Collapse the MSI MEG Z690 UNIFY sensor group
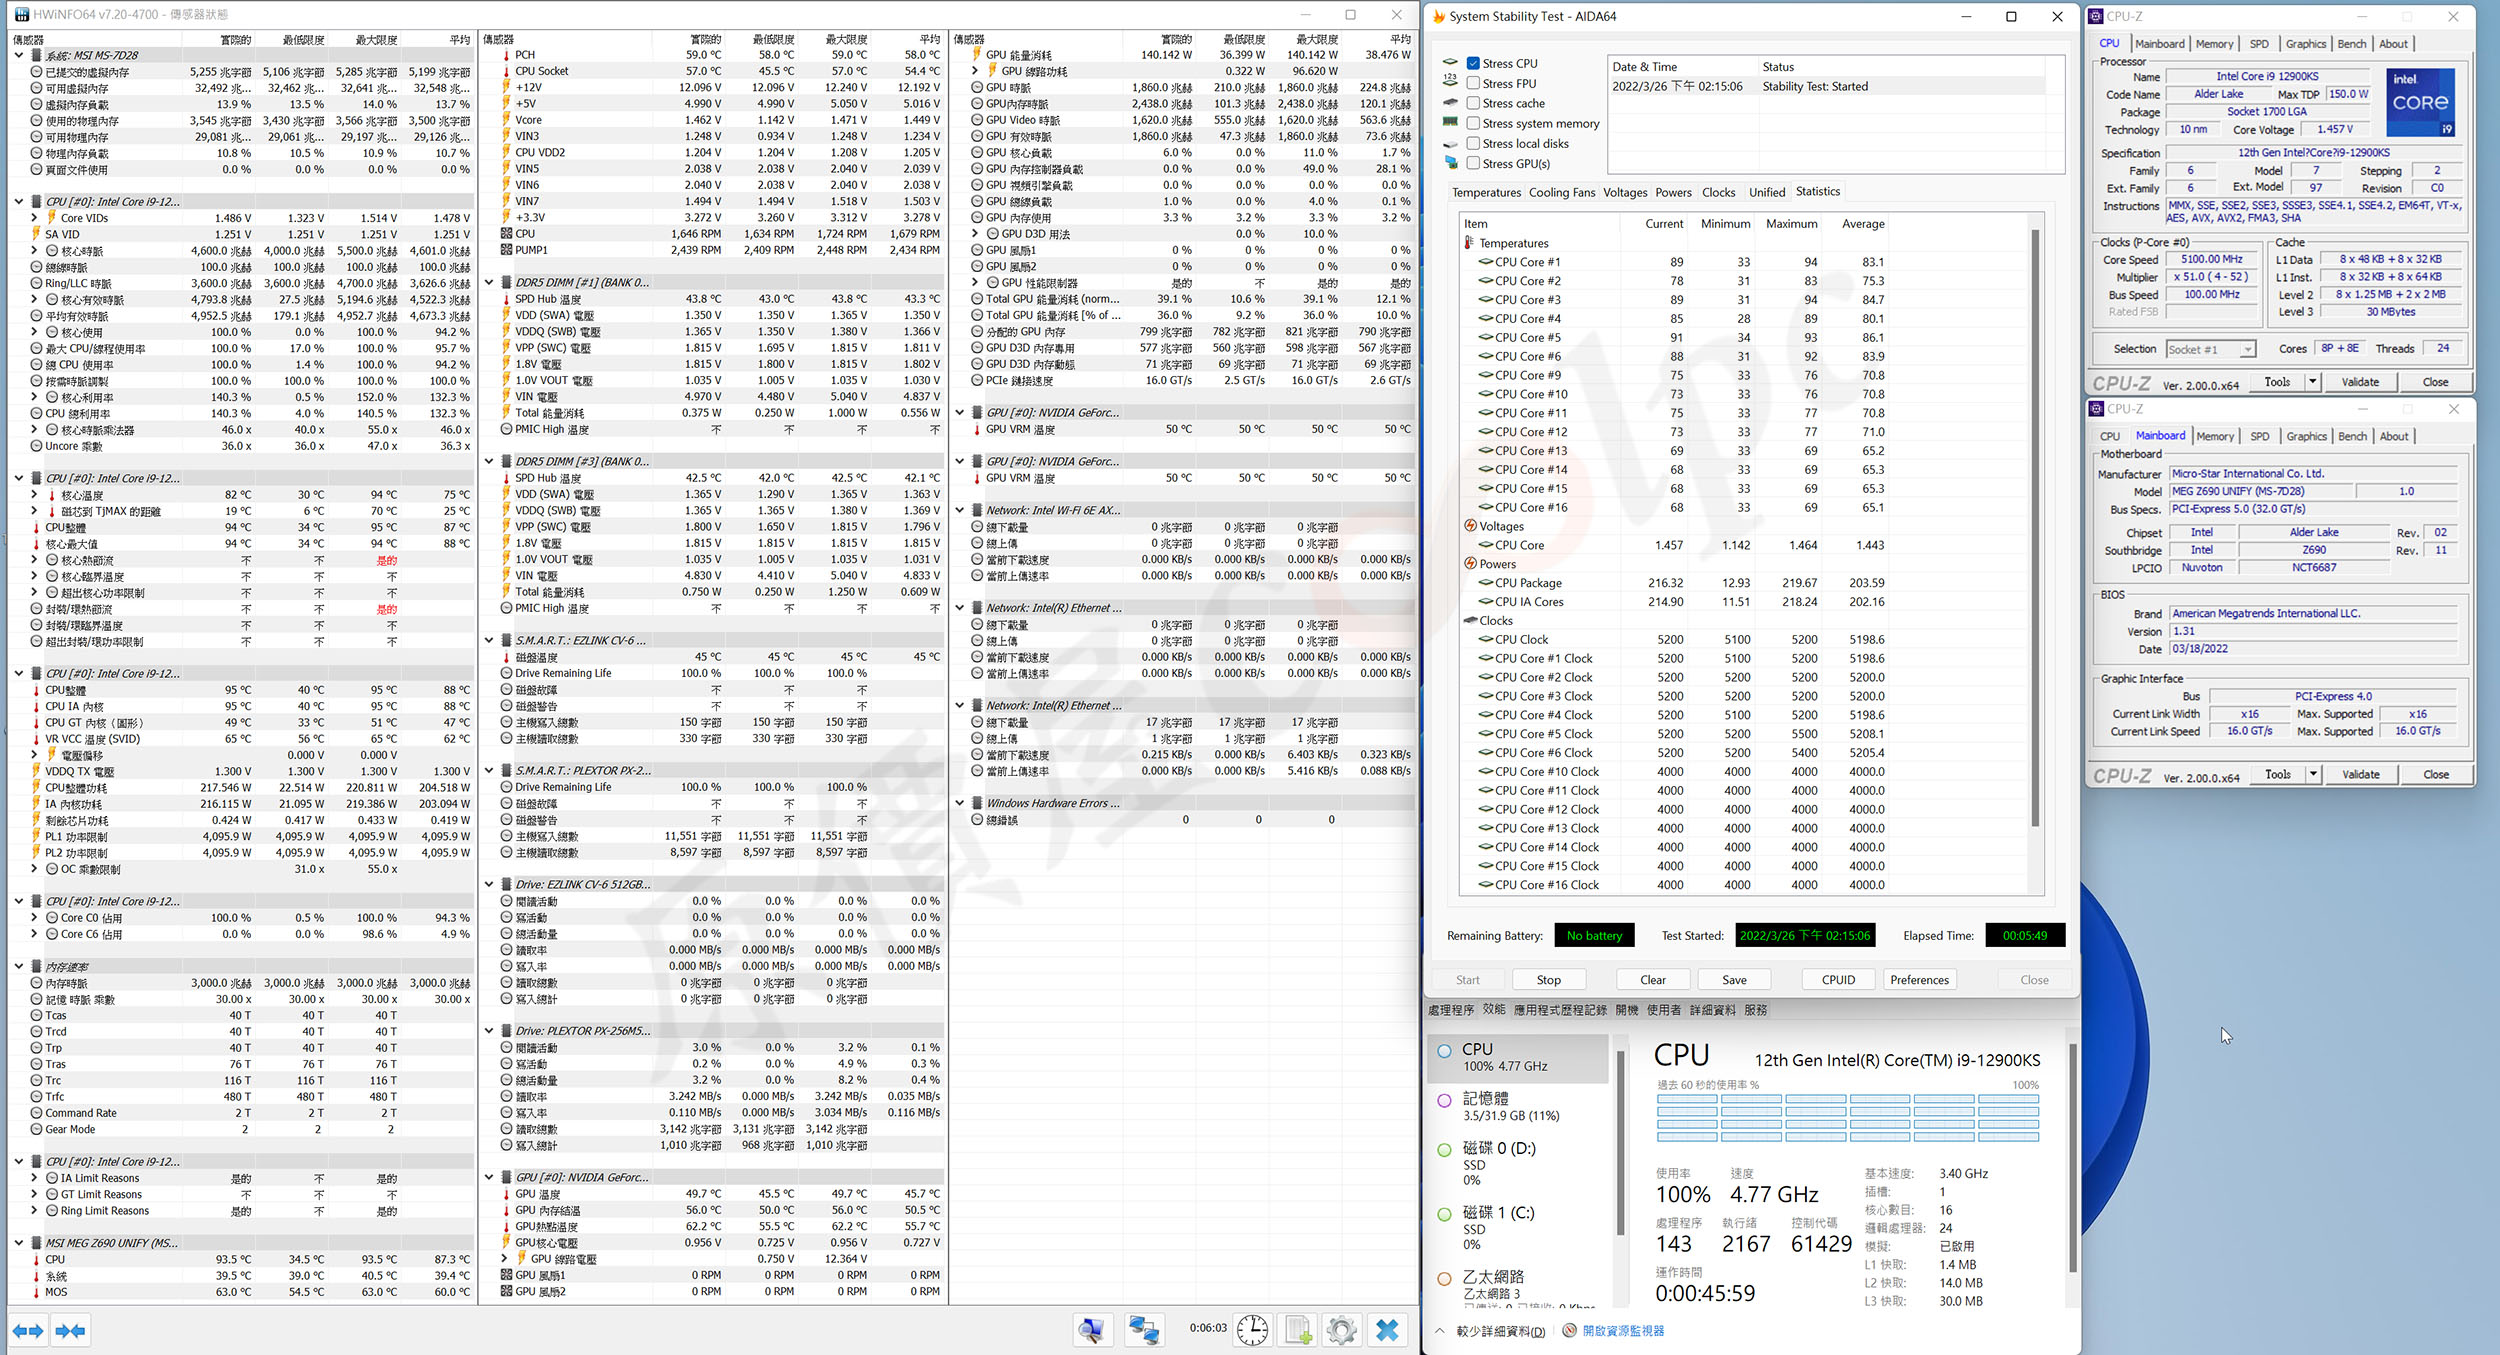 19,1243
